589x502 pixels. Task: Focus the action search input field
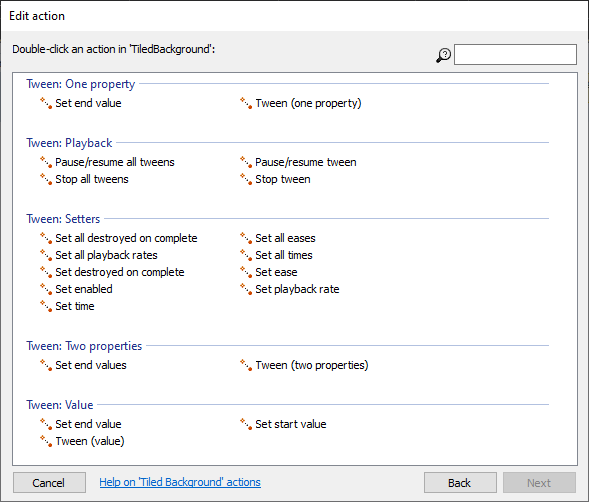(515, 54)
